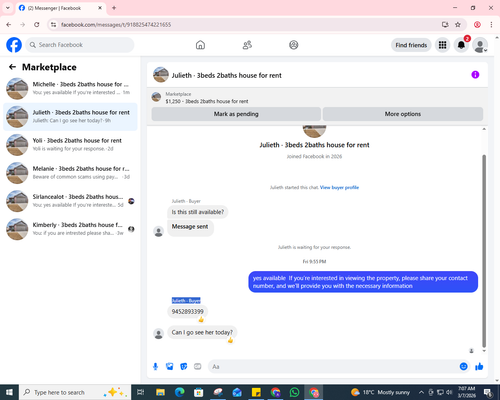Go back in browser history
500x400 pixels.
(9, 25)
